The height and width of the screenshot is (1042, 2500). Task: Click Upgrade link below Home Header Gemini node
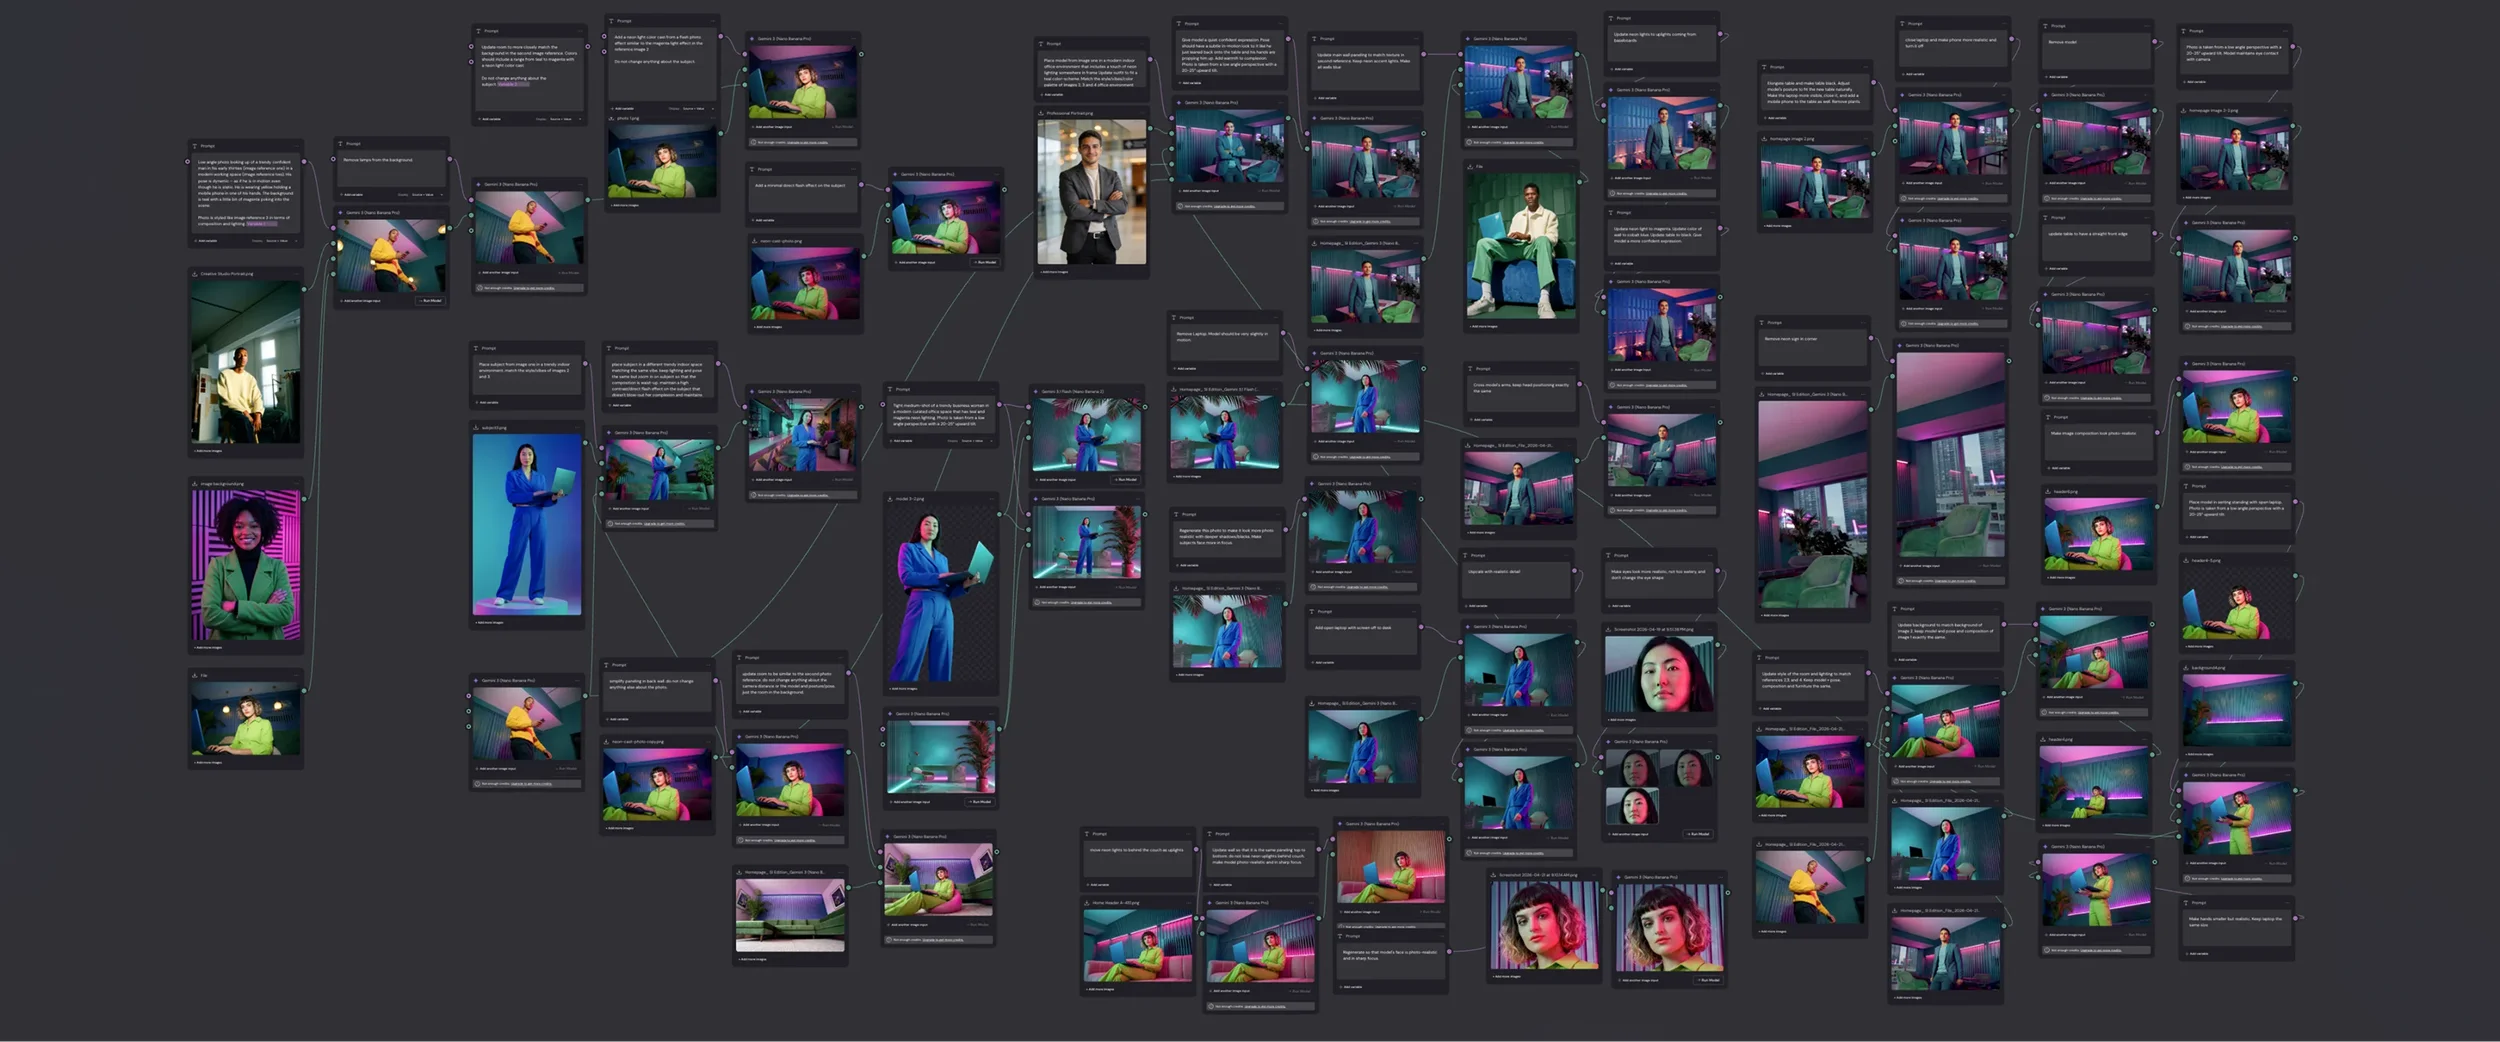coord(1265,1006)
